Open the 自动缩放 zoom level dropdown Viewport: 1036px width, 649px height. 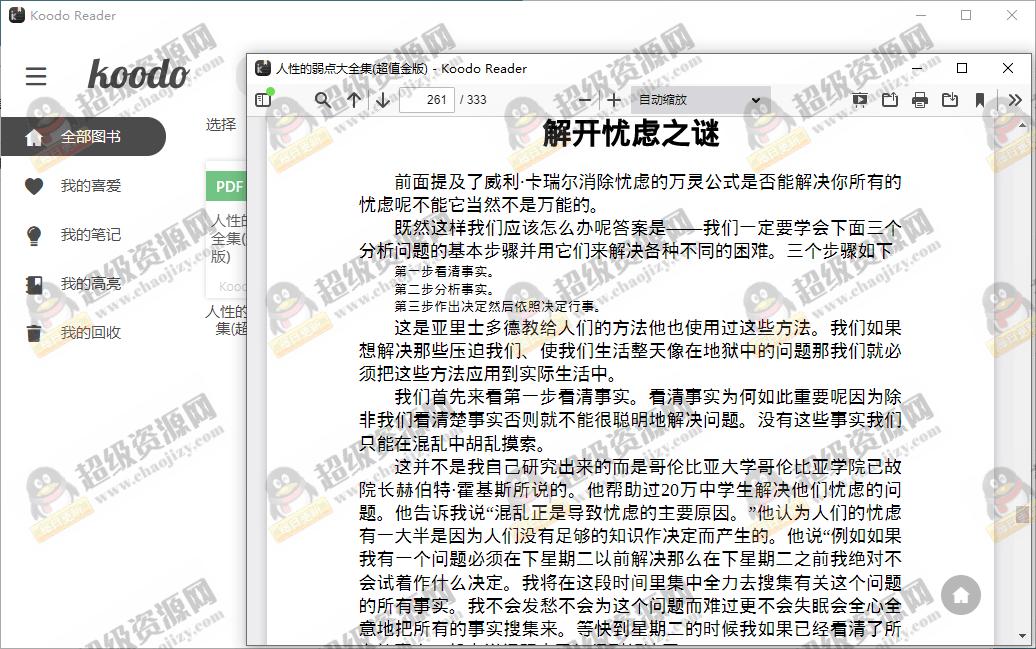[x=697, y=100]
